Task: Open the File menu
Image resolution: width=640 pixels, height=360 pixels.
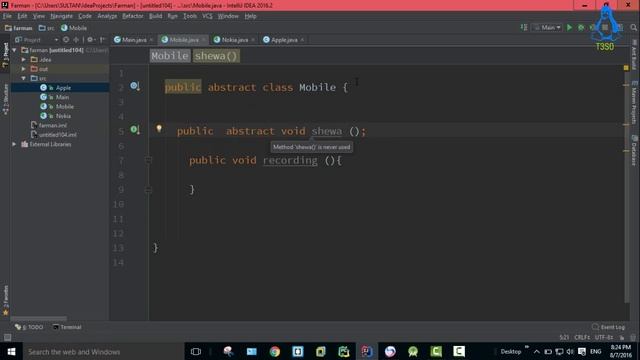Action: (7, 16)
